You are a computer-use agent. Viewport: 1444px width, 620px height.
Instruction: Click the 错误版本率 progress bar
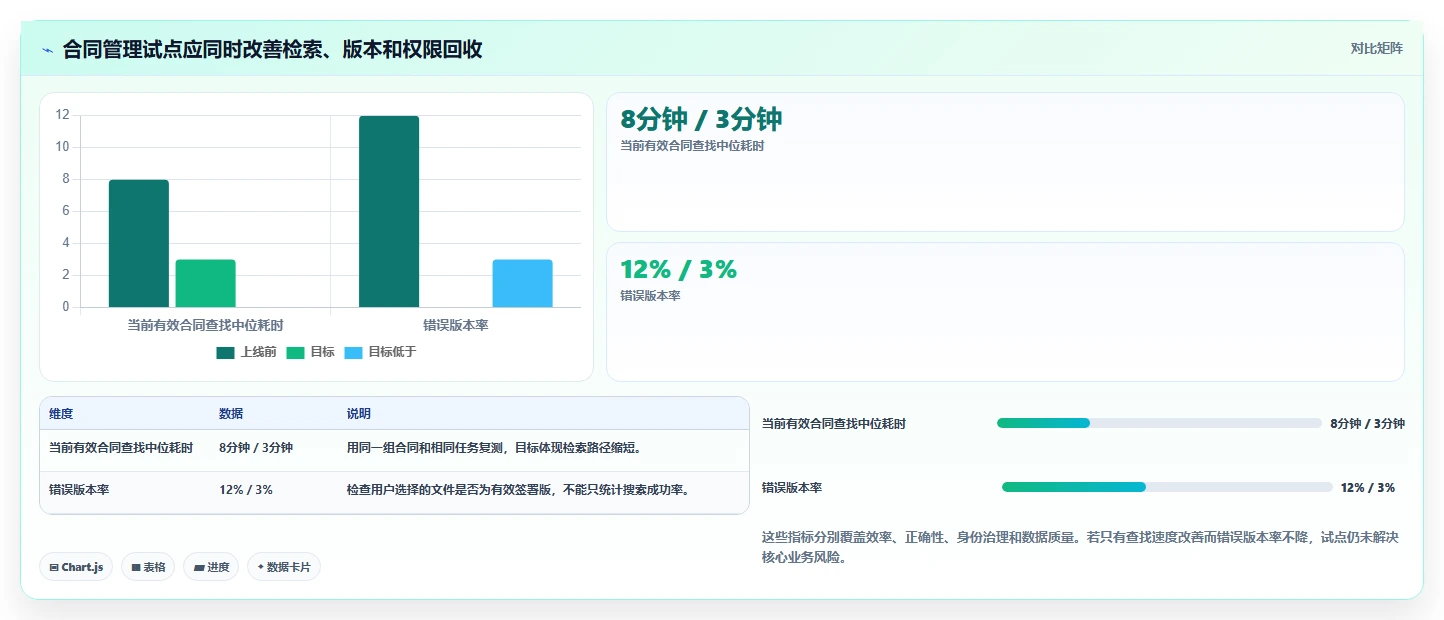point(1167,487)
